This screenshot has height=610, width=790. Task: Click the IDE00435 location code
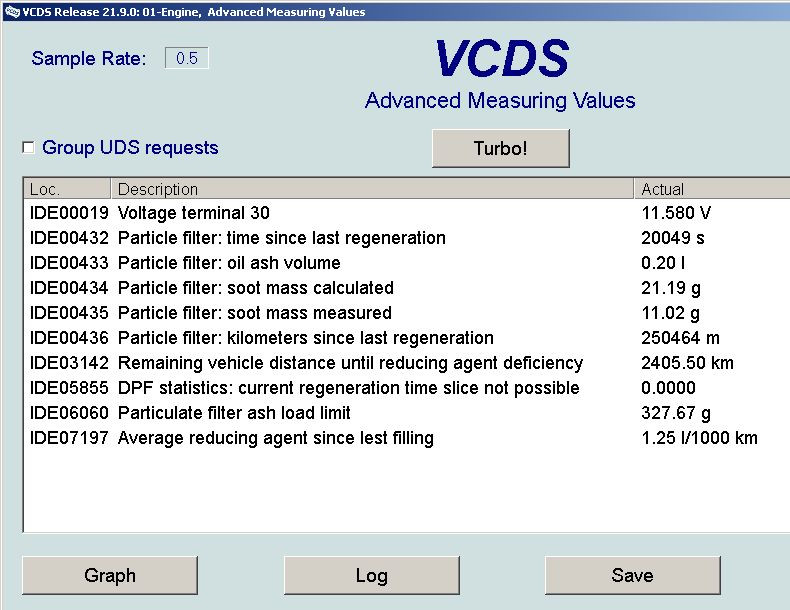tap(69, 313)
